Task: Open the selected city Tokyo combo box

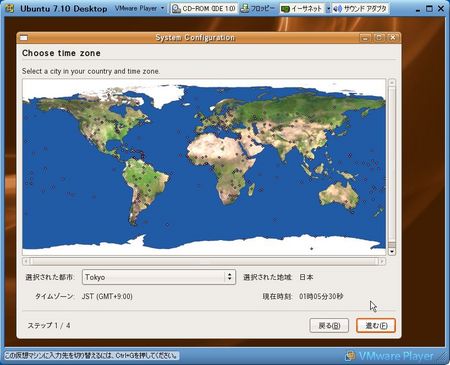Action: [159, 277]
